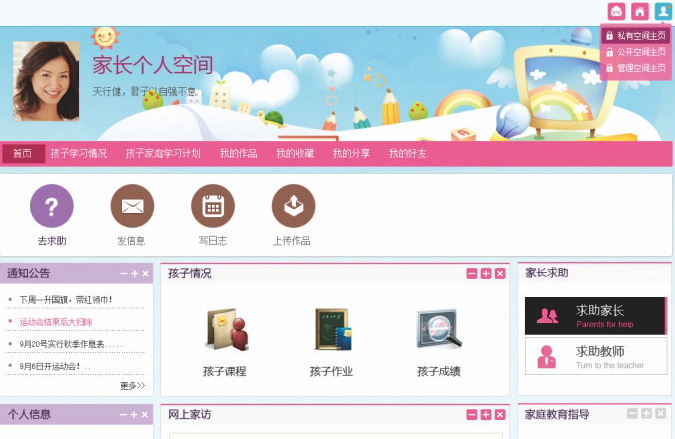Select the 上传作品 upload icon

(293, 206)
